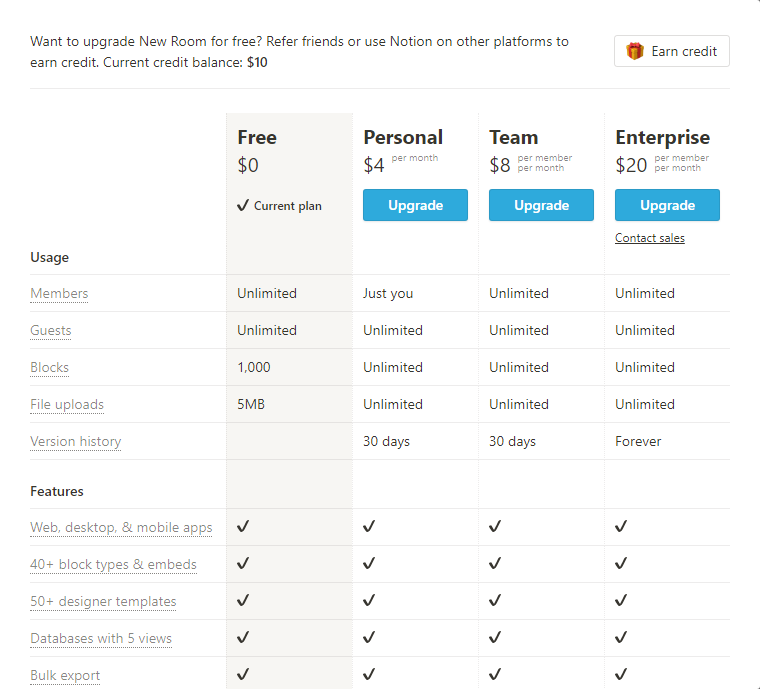Screen dimensions: 760x689
Task: Click Databases with 5 views label
Action: (x=101, y=639)
